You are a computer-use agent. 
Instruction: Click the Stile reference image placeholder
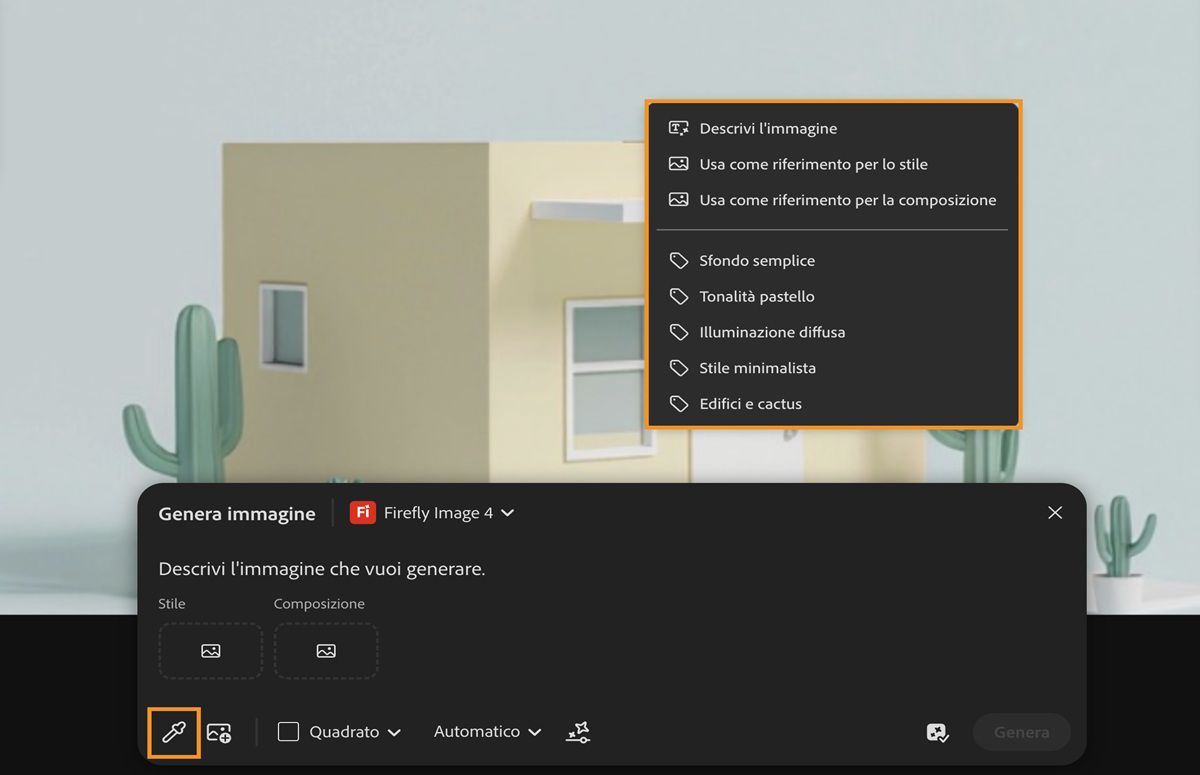point(210,650)
